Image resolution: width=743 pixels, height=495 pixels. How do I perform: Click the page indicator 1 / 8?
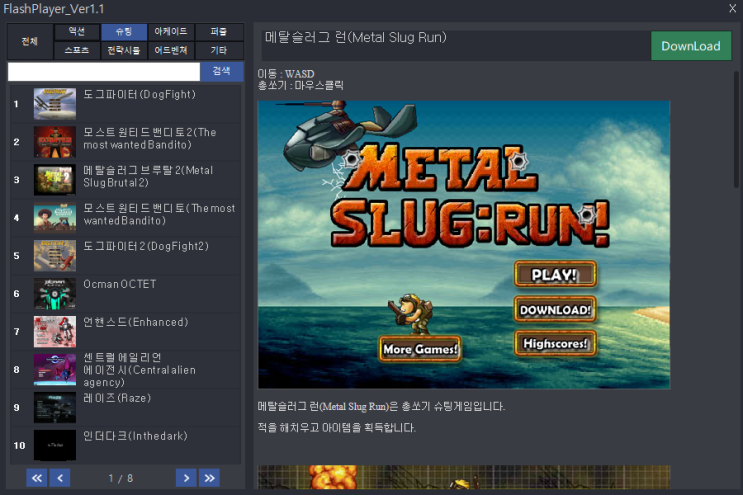pos(121,478)
